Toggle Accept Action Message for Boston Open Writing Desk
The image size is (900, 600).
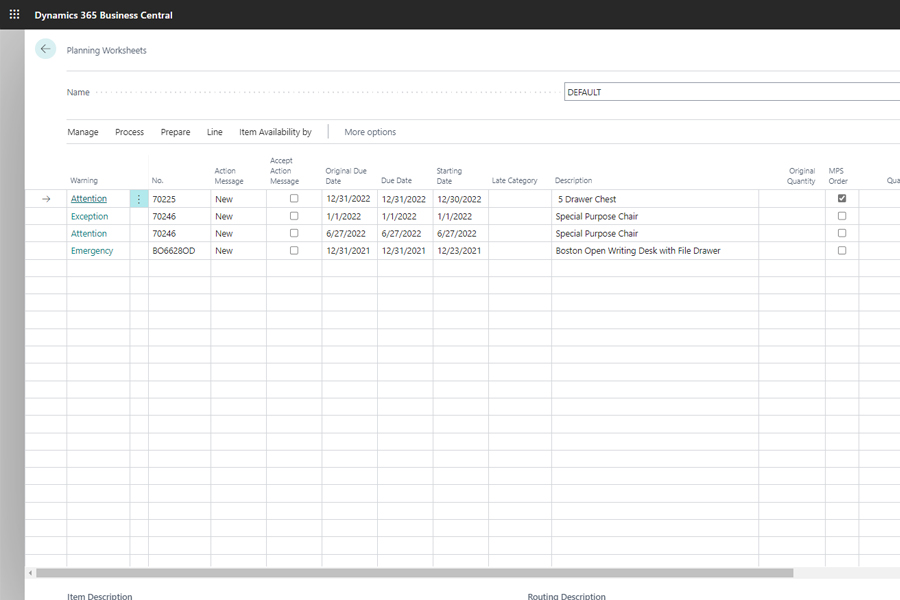pyautogui.click(x=294, y=250)
